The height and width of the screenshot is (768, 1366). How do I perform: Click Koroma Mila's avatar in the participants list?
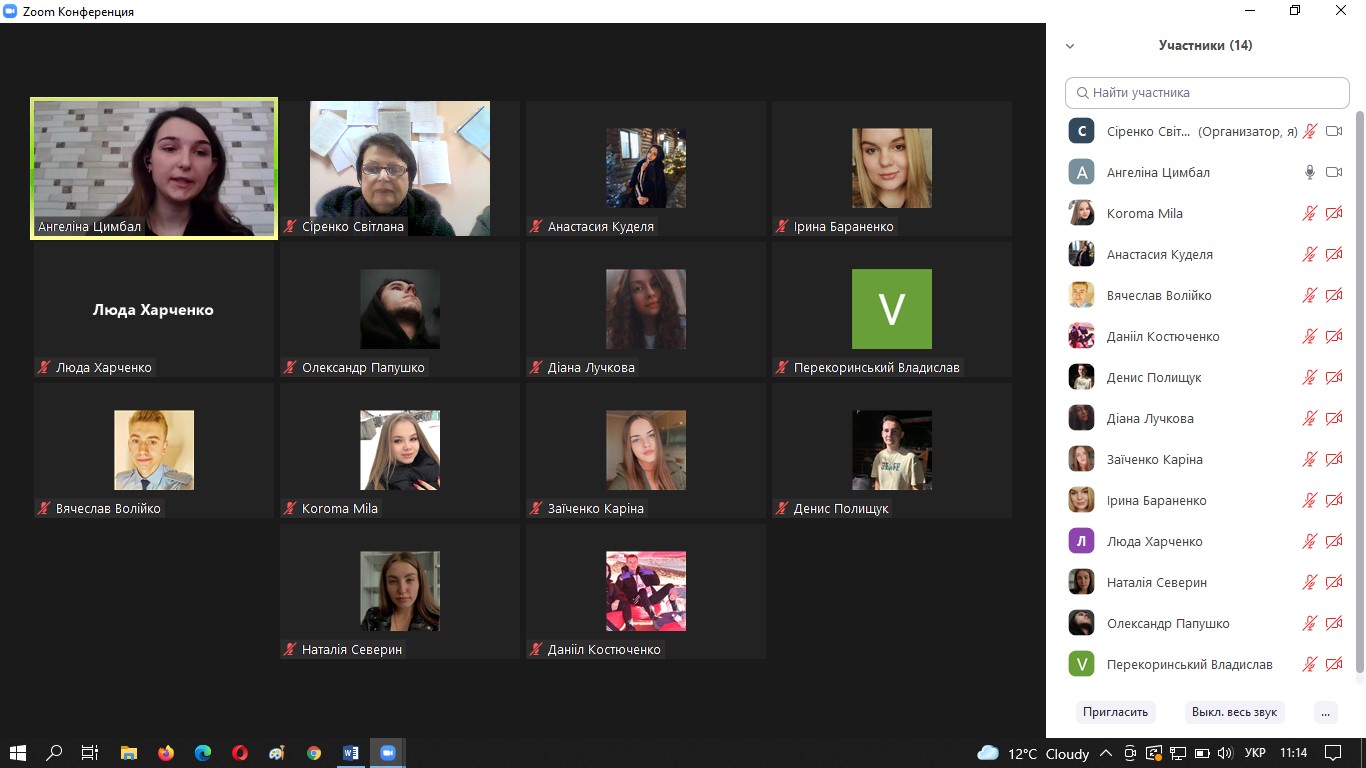tap(1081, 213)
